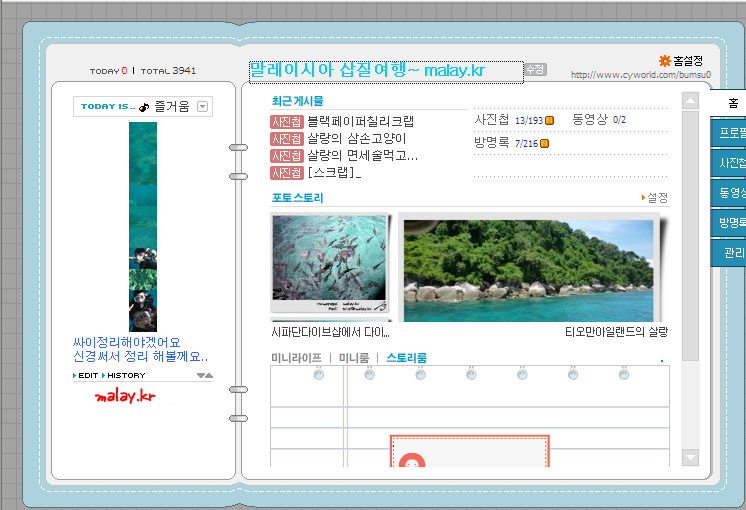The width and height of the screenshot is (746, 510).
Task: Click the 최근게시물 section heading
Action: tap(297, 101)
